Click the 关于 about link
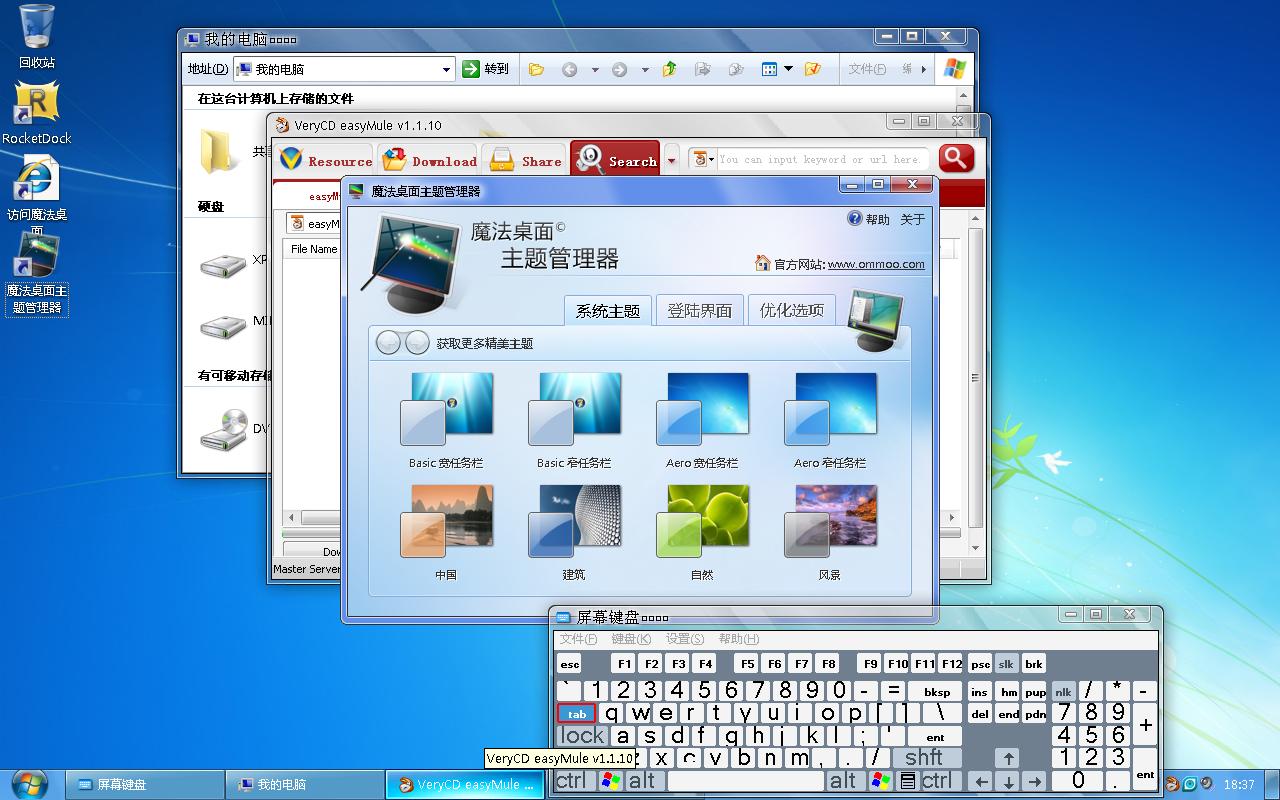1280x800 pixels. (x=913, y=219)
